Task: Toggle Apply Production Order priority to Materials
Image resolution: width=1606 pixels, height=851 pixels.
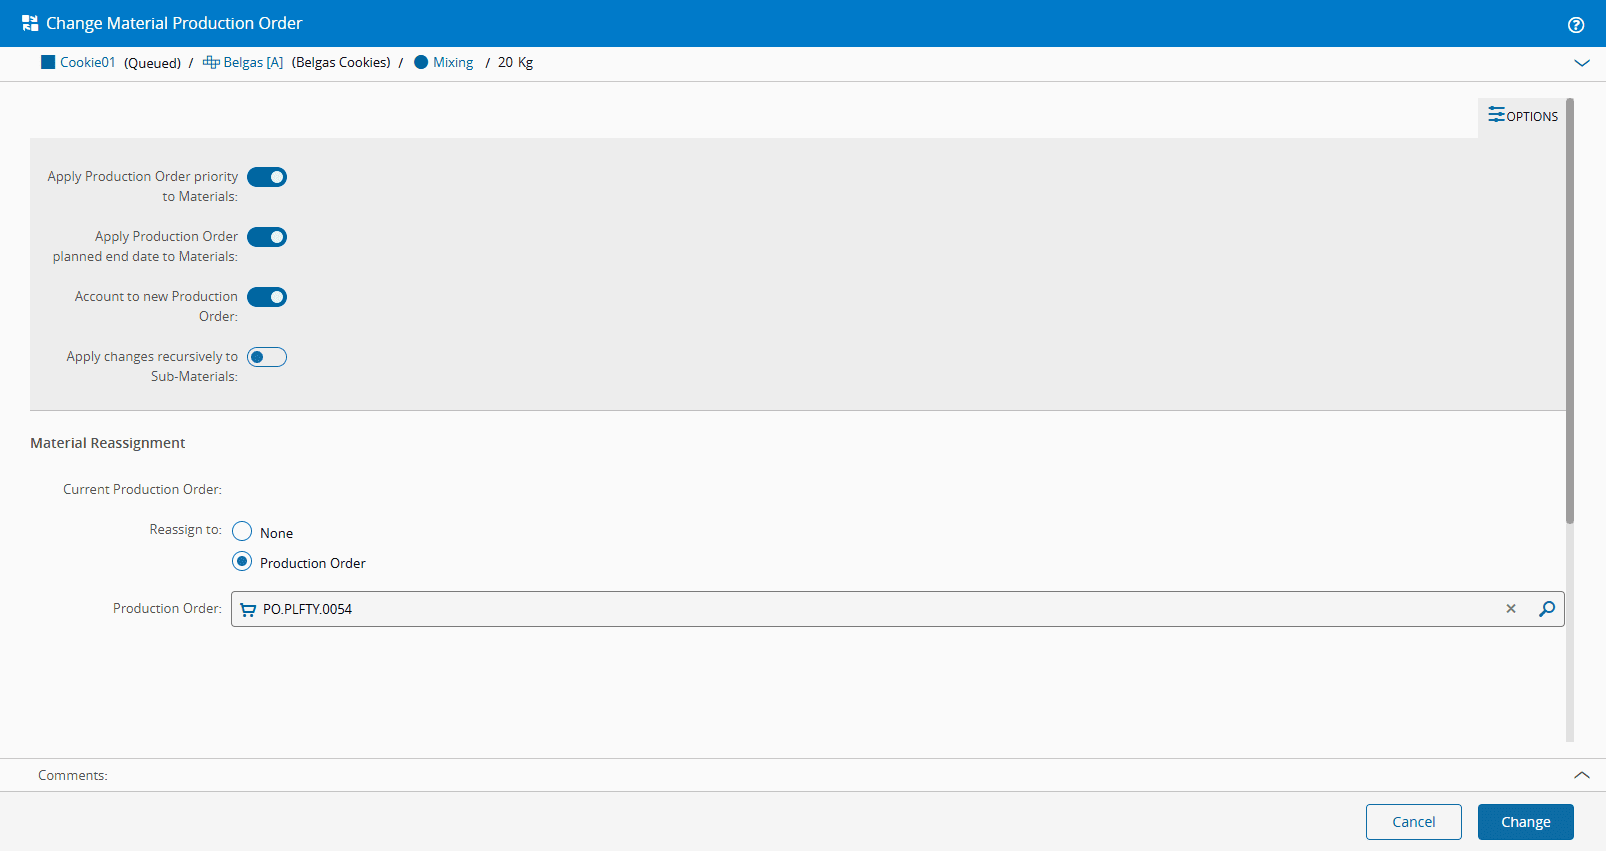Action: point(267,177)
